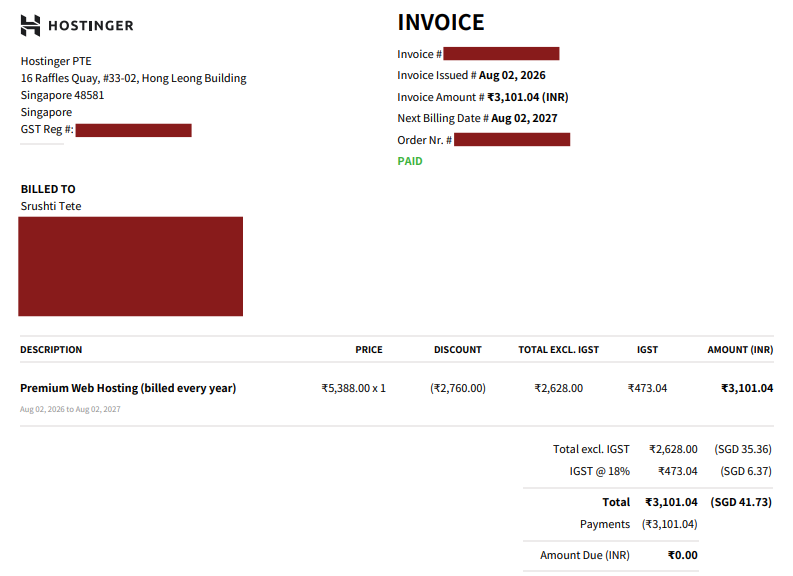Click the '(SGD 6.37)' value

pos(746,471)
